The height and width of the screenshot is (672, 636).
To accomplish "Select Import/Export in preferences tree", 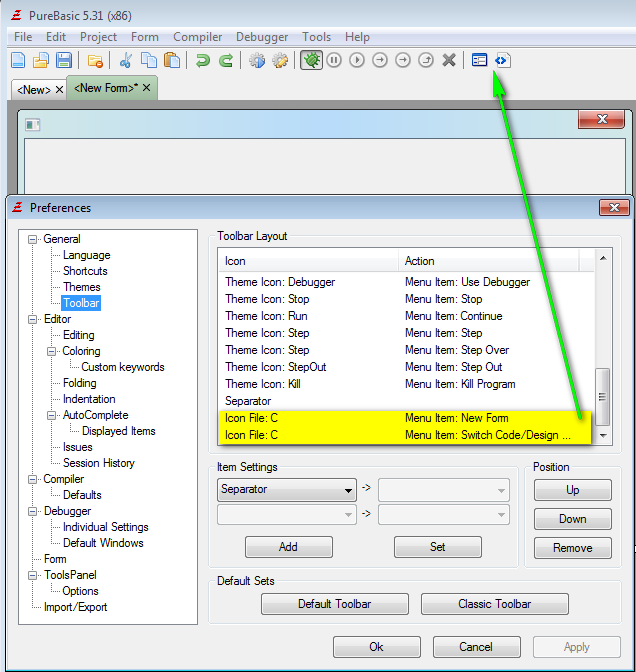I will click(x=75, y=607).
